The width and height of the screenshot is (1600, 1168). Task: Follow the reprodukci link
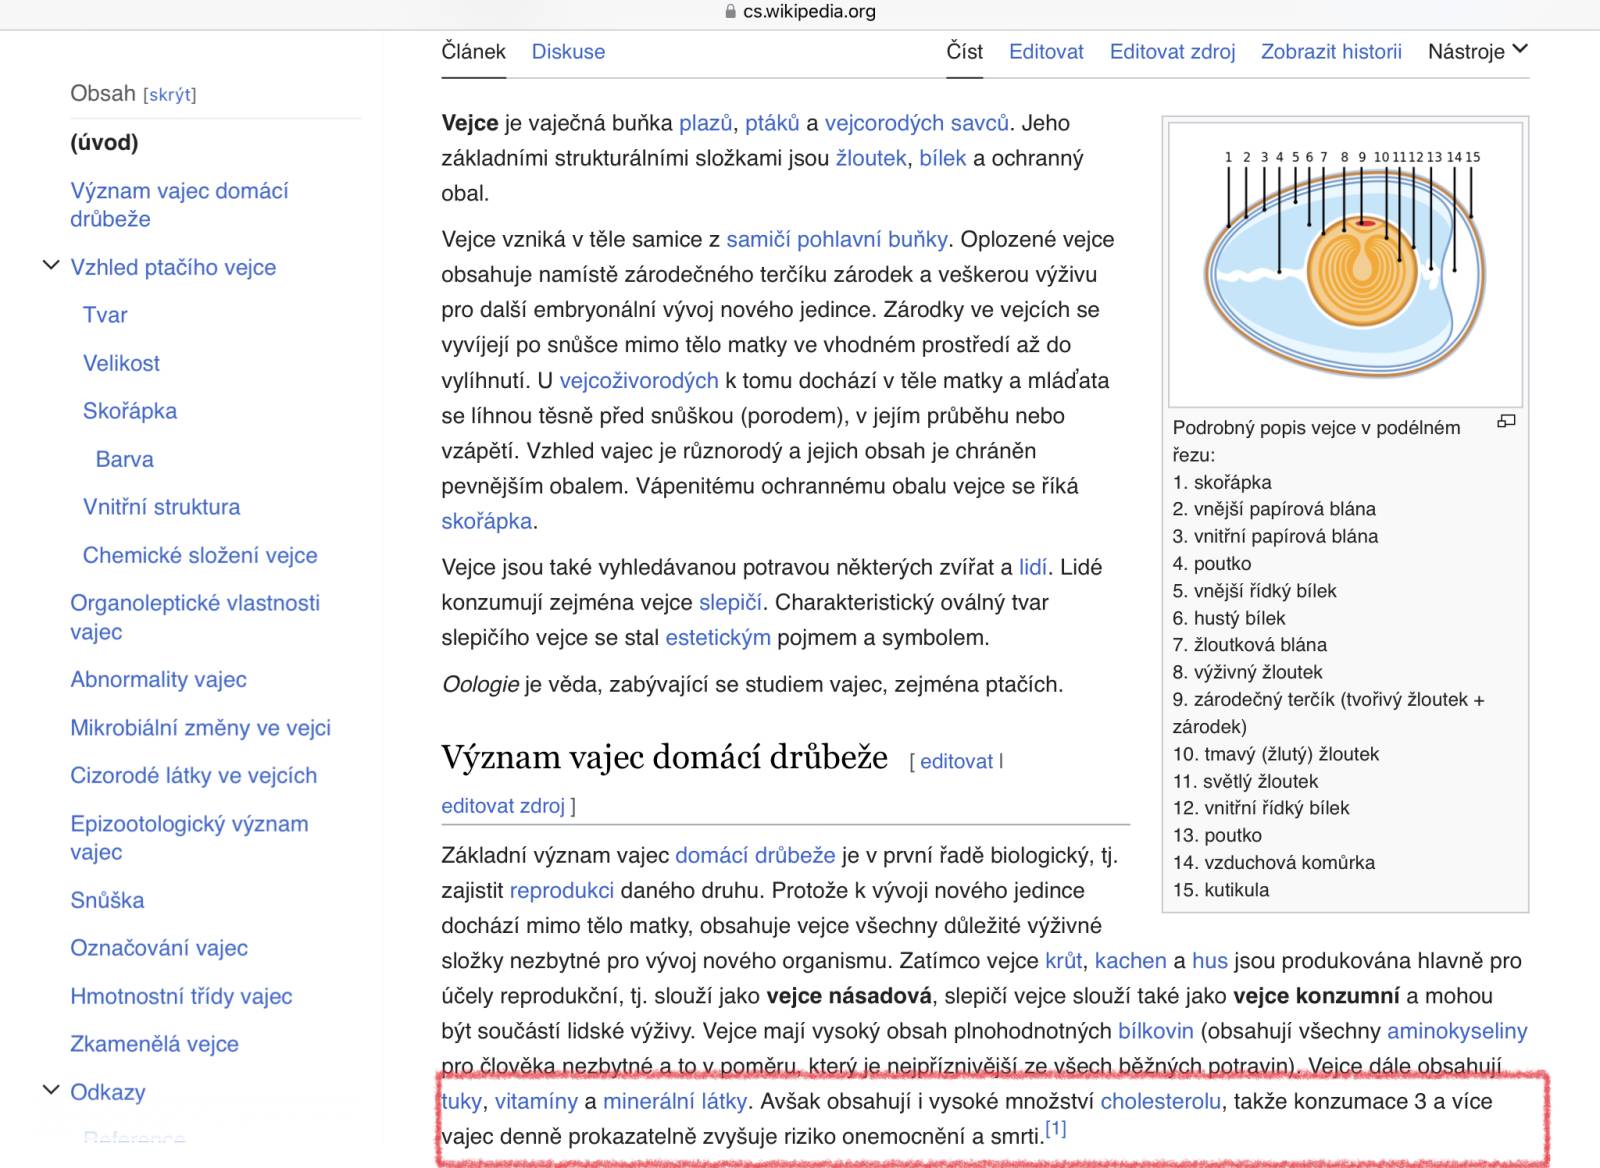(x=562, y=890)
